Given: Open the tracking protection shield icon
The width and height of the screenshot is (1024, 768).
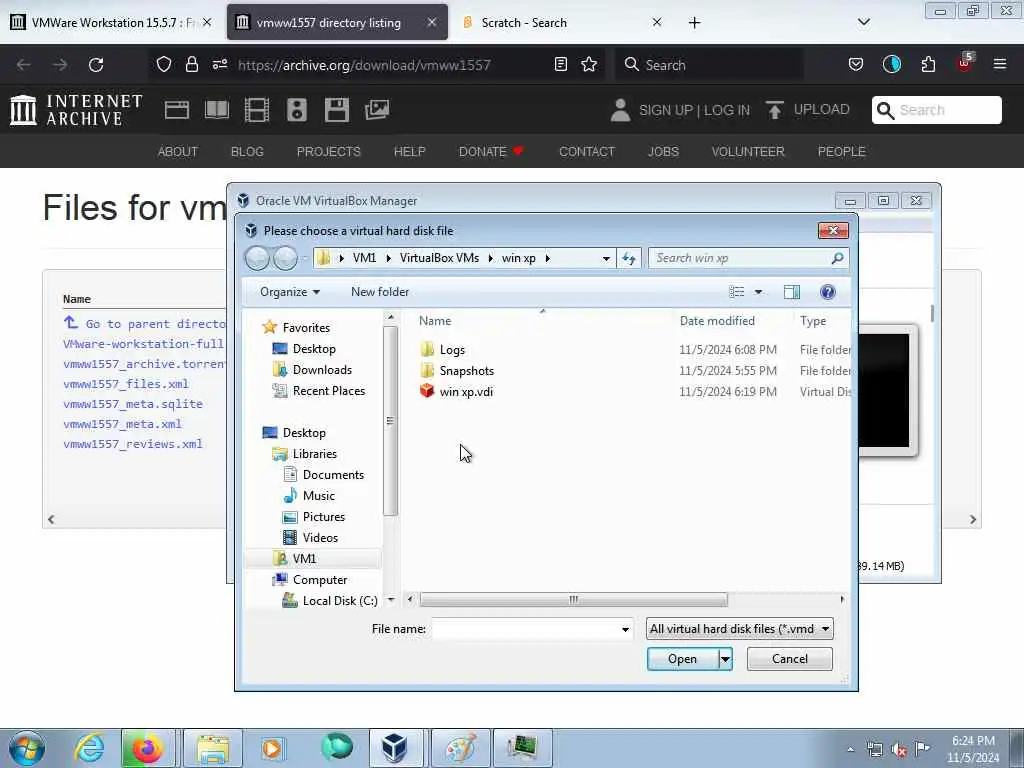Looking at the screenshot, I should [163, 65].
